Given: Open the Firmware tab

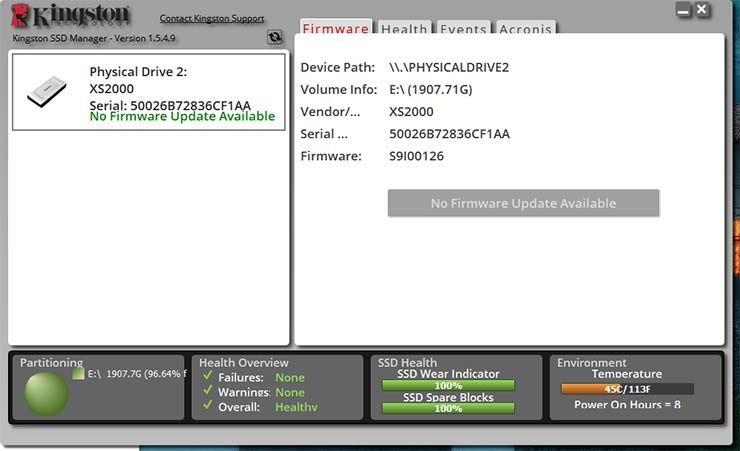Looking at the screenshot, I should (336, 29).
